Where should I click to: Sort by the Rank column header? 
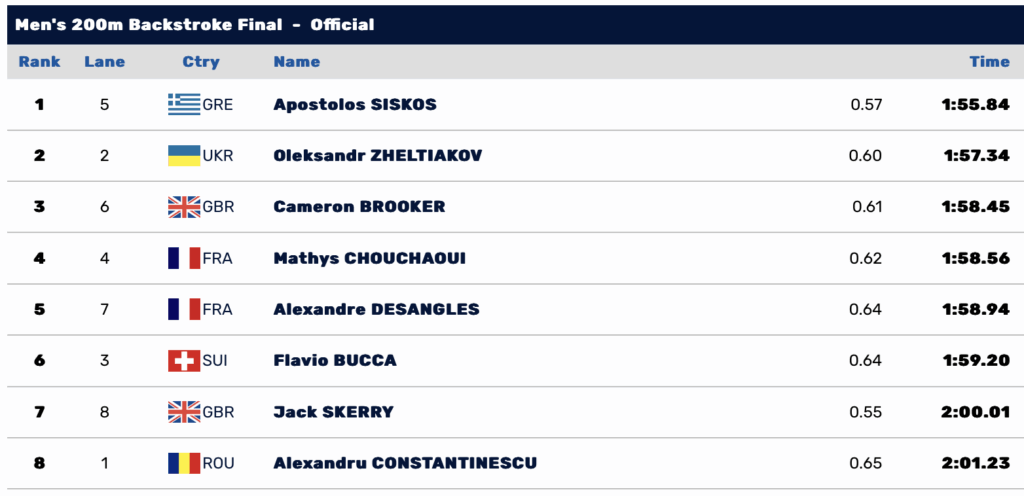[x=39, y=62]
